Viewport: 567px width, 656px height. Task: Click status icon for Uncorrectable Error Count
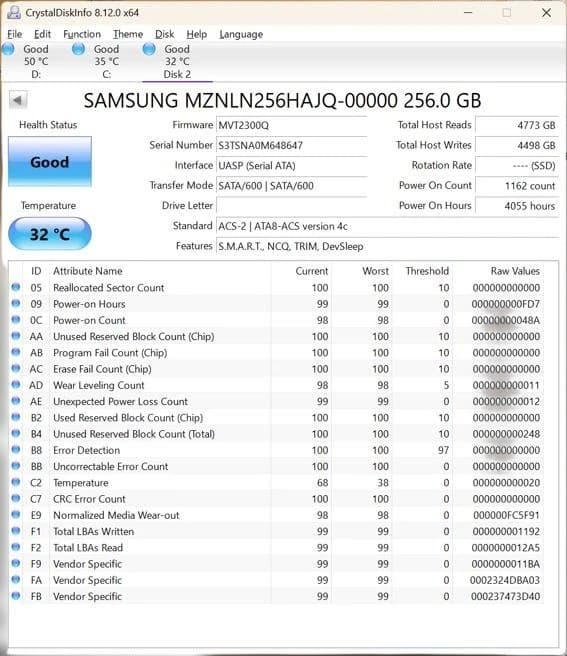coord(15,466)
